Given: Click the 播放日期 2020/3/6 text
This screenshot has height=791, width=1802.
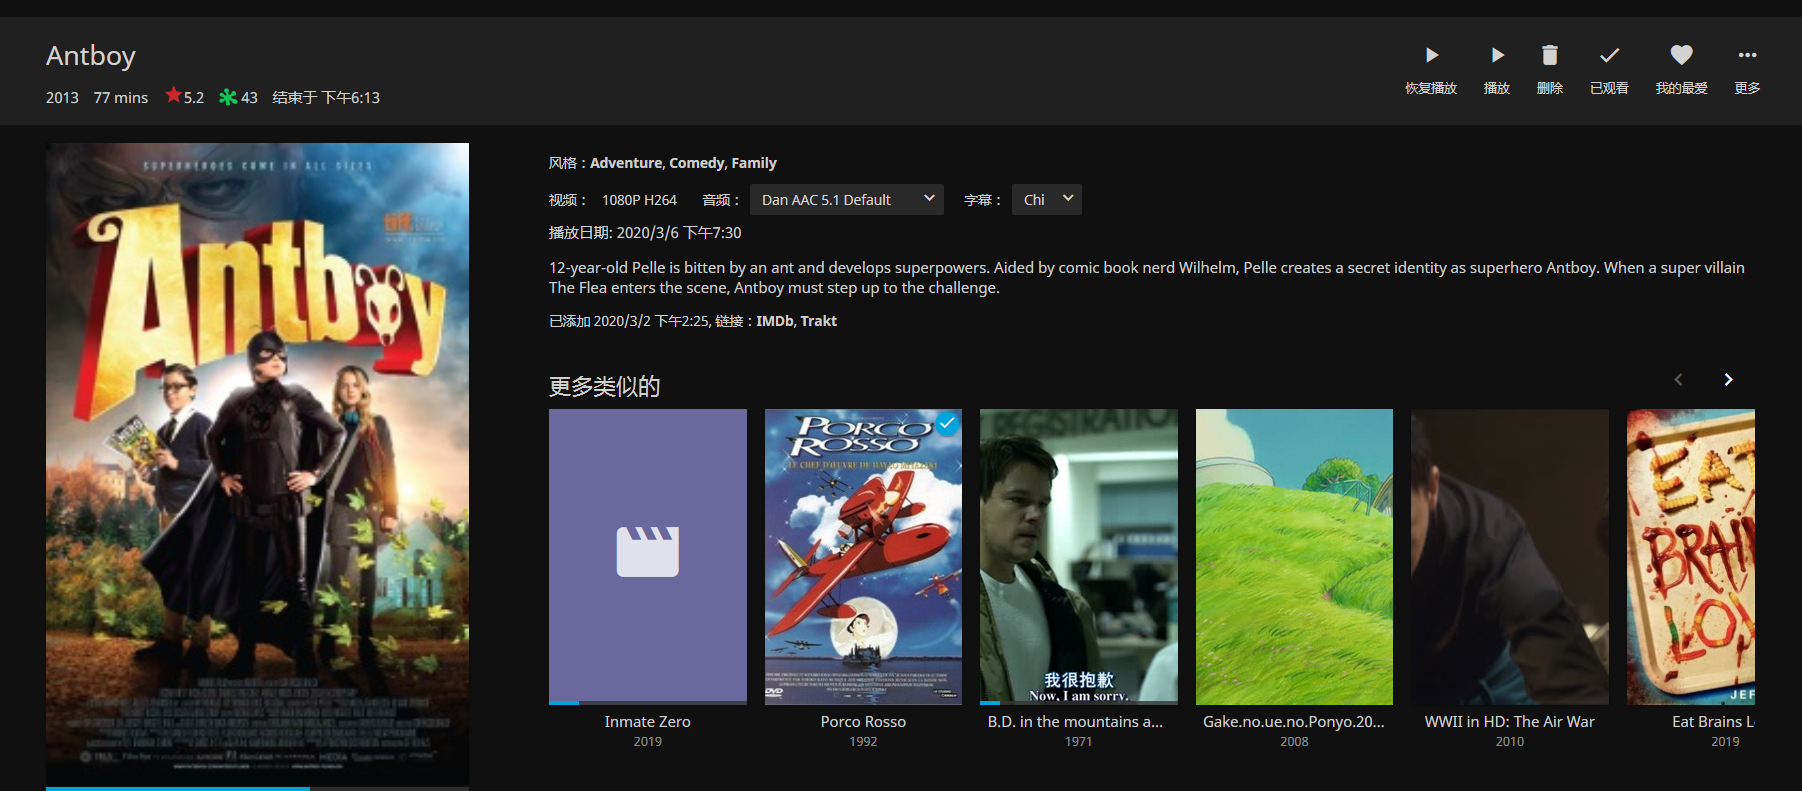Looking at the screenshot, I should [x=645, y=233].
